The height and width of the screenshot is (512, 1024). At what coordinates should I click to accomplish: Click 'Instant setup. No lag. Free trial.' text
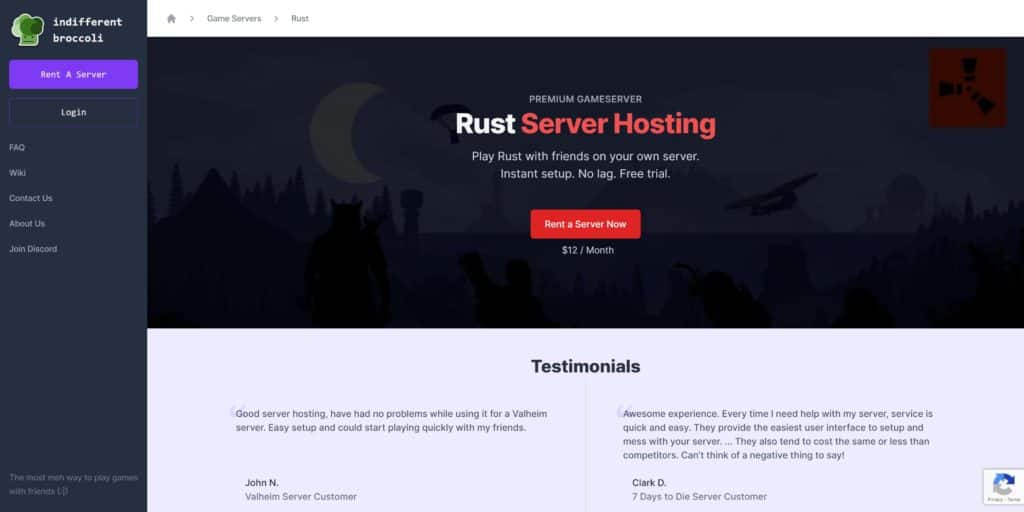(x=585, y=174)
